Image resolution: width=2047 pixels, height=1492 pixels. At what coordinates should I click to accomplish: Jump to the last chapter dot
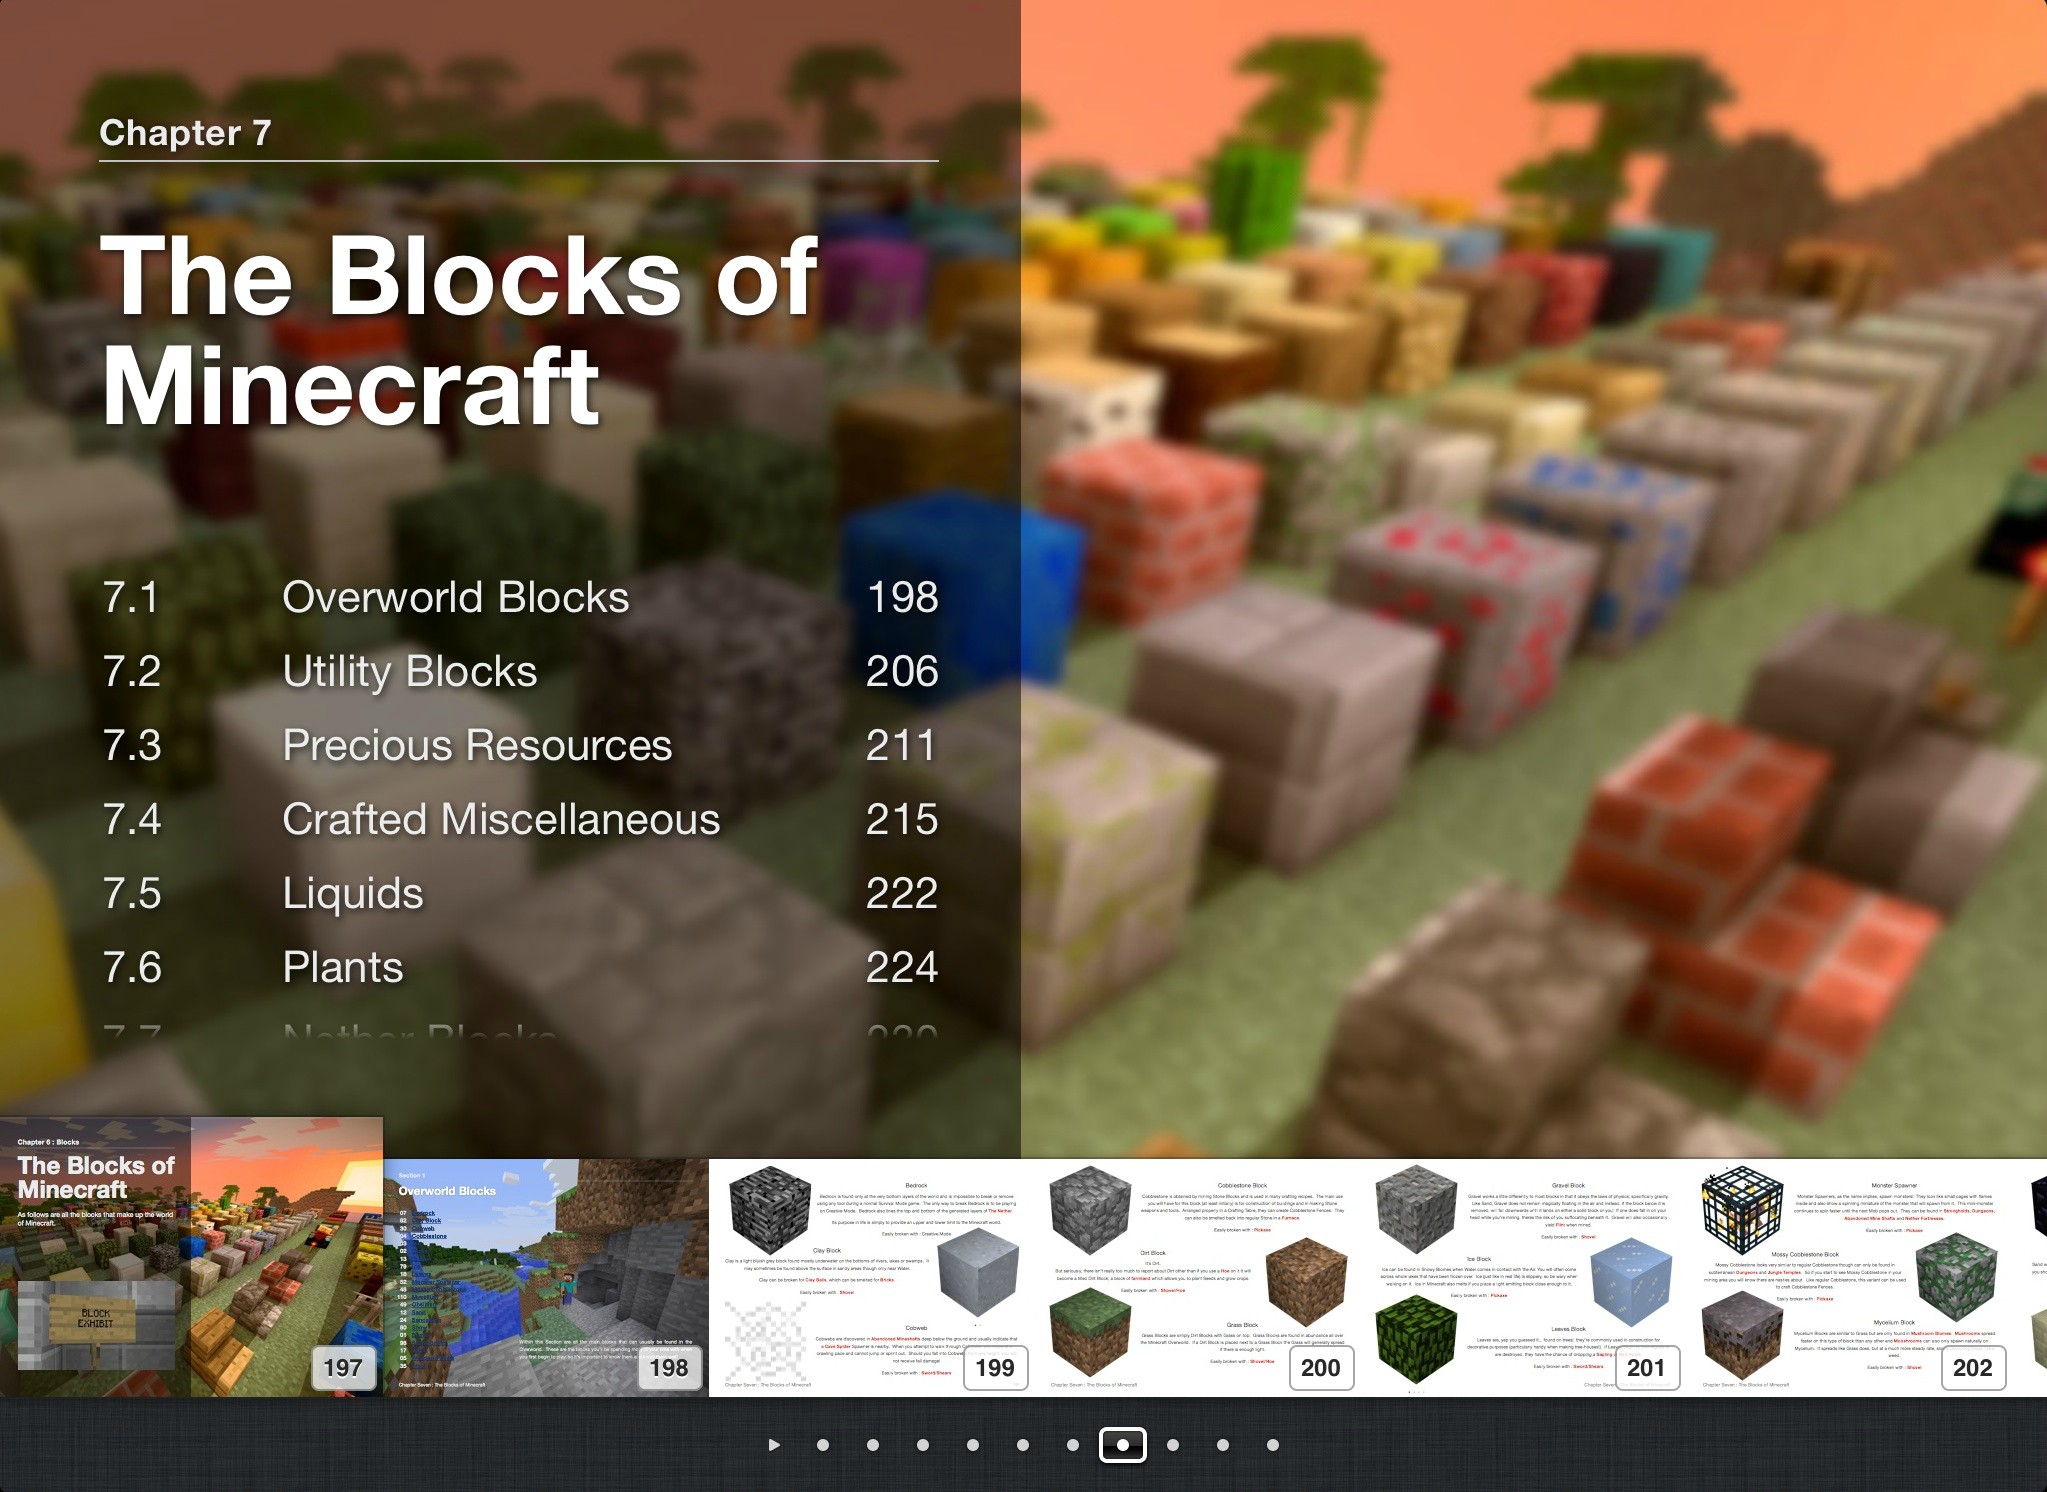point(1273,1445)
